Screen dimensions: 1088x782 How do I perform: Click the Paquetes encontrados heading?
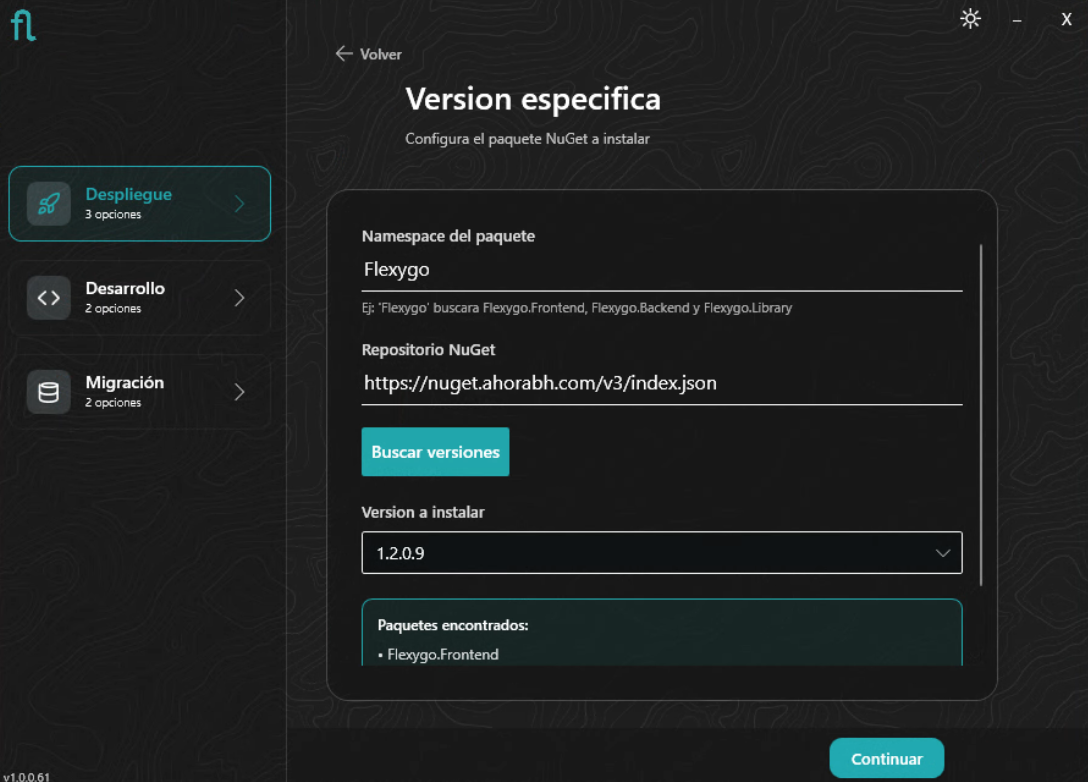[x=452, y=625]
